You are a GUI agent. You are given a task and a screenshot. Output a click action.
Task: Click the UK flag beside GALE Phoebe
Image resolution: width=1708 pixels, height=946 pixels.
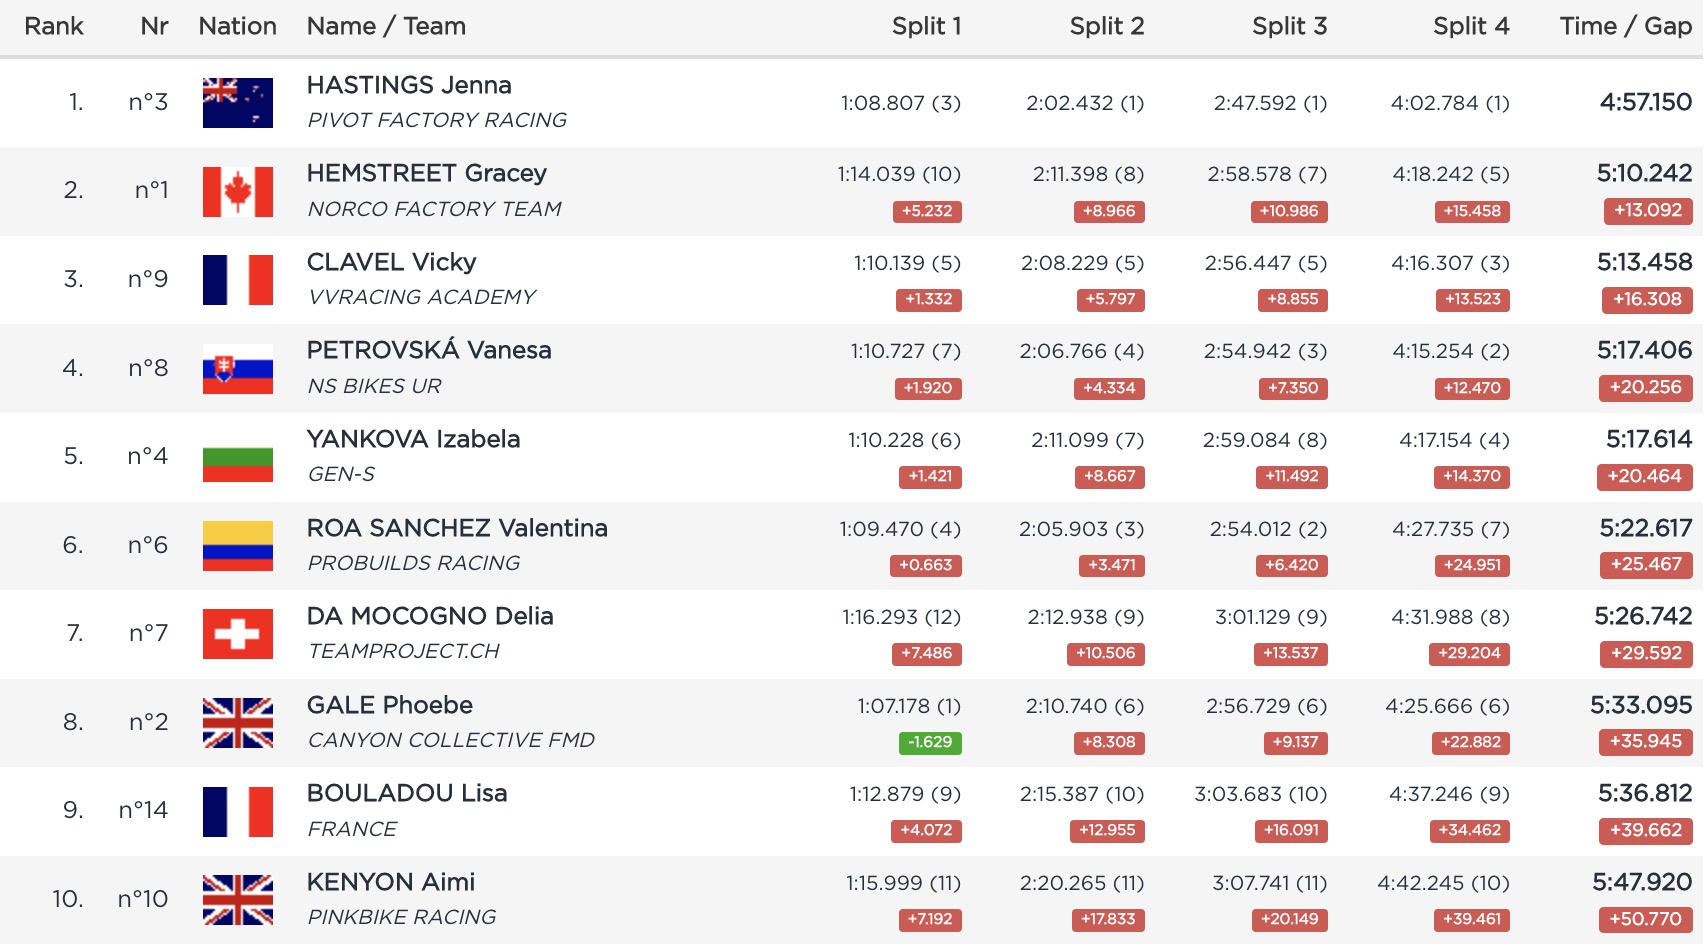(x=237, y=722)
